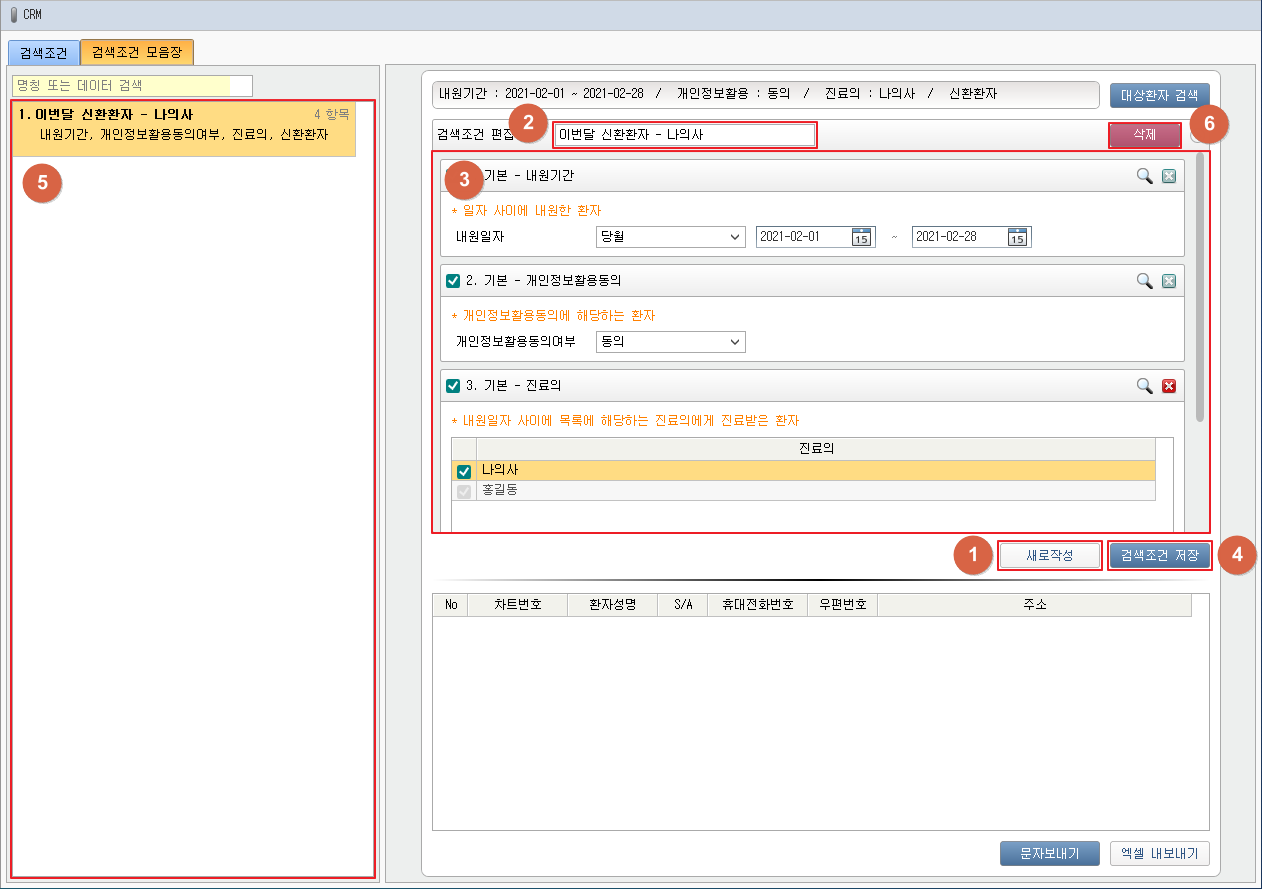Switch to the 검색조건 tab
Screen dimensions: 1262x889
[x=43, y=52]
